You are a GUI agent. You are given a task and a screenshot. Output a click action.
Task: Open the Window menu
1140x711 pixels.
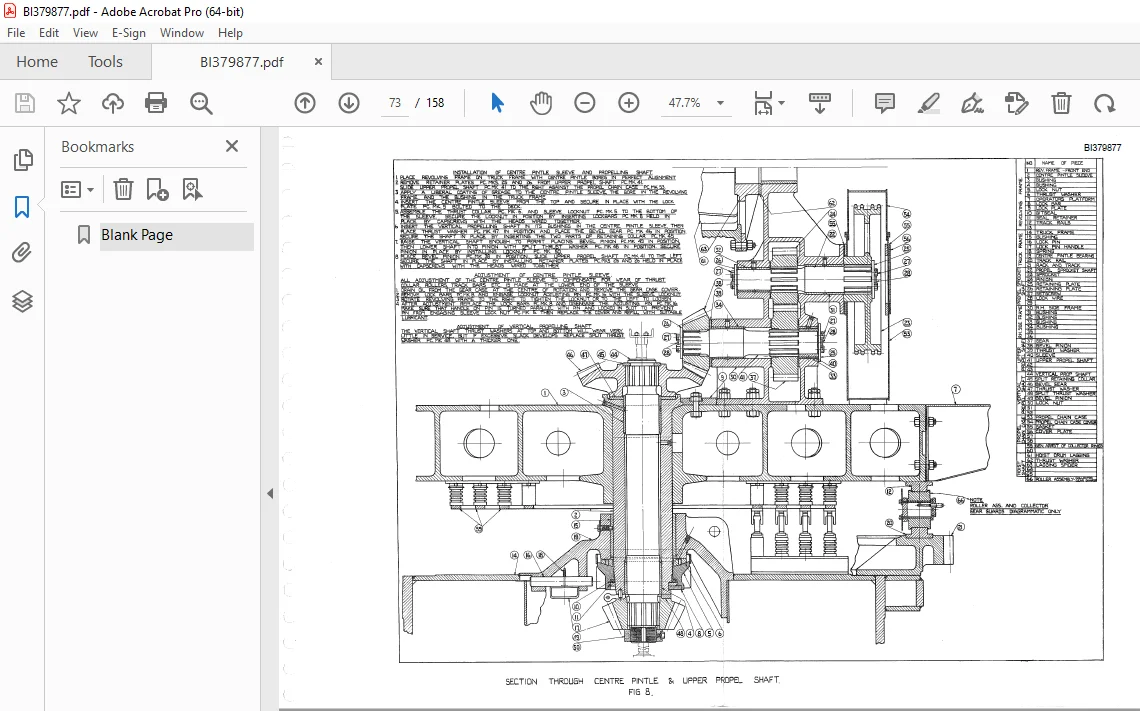182,33
